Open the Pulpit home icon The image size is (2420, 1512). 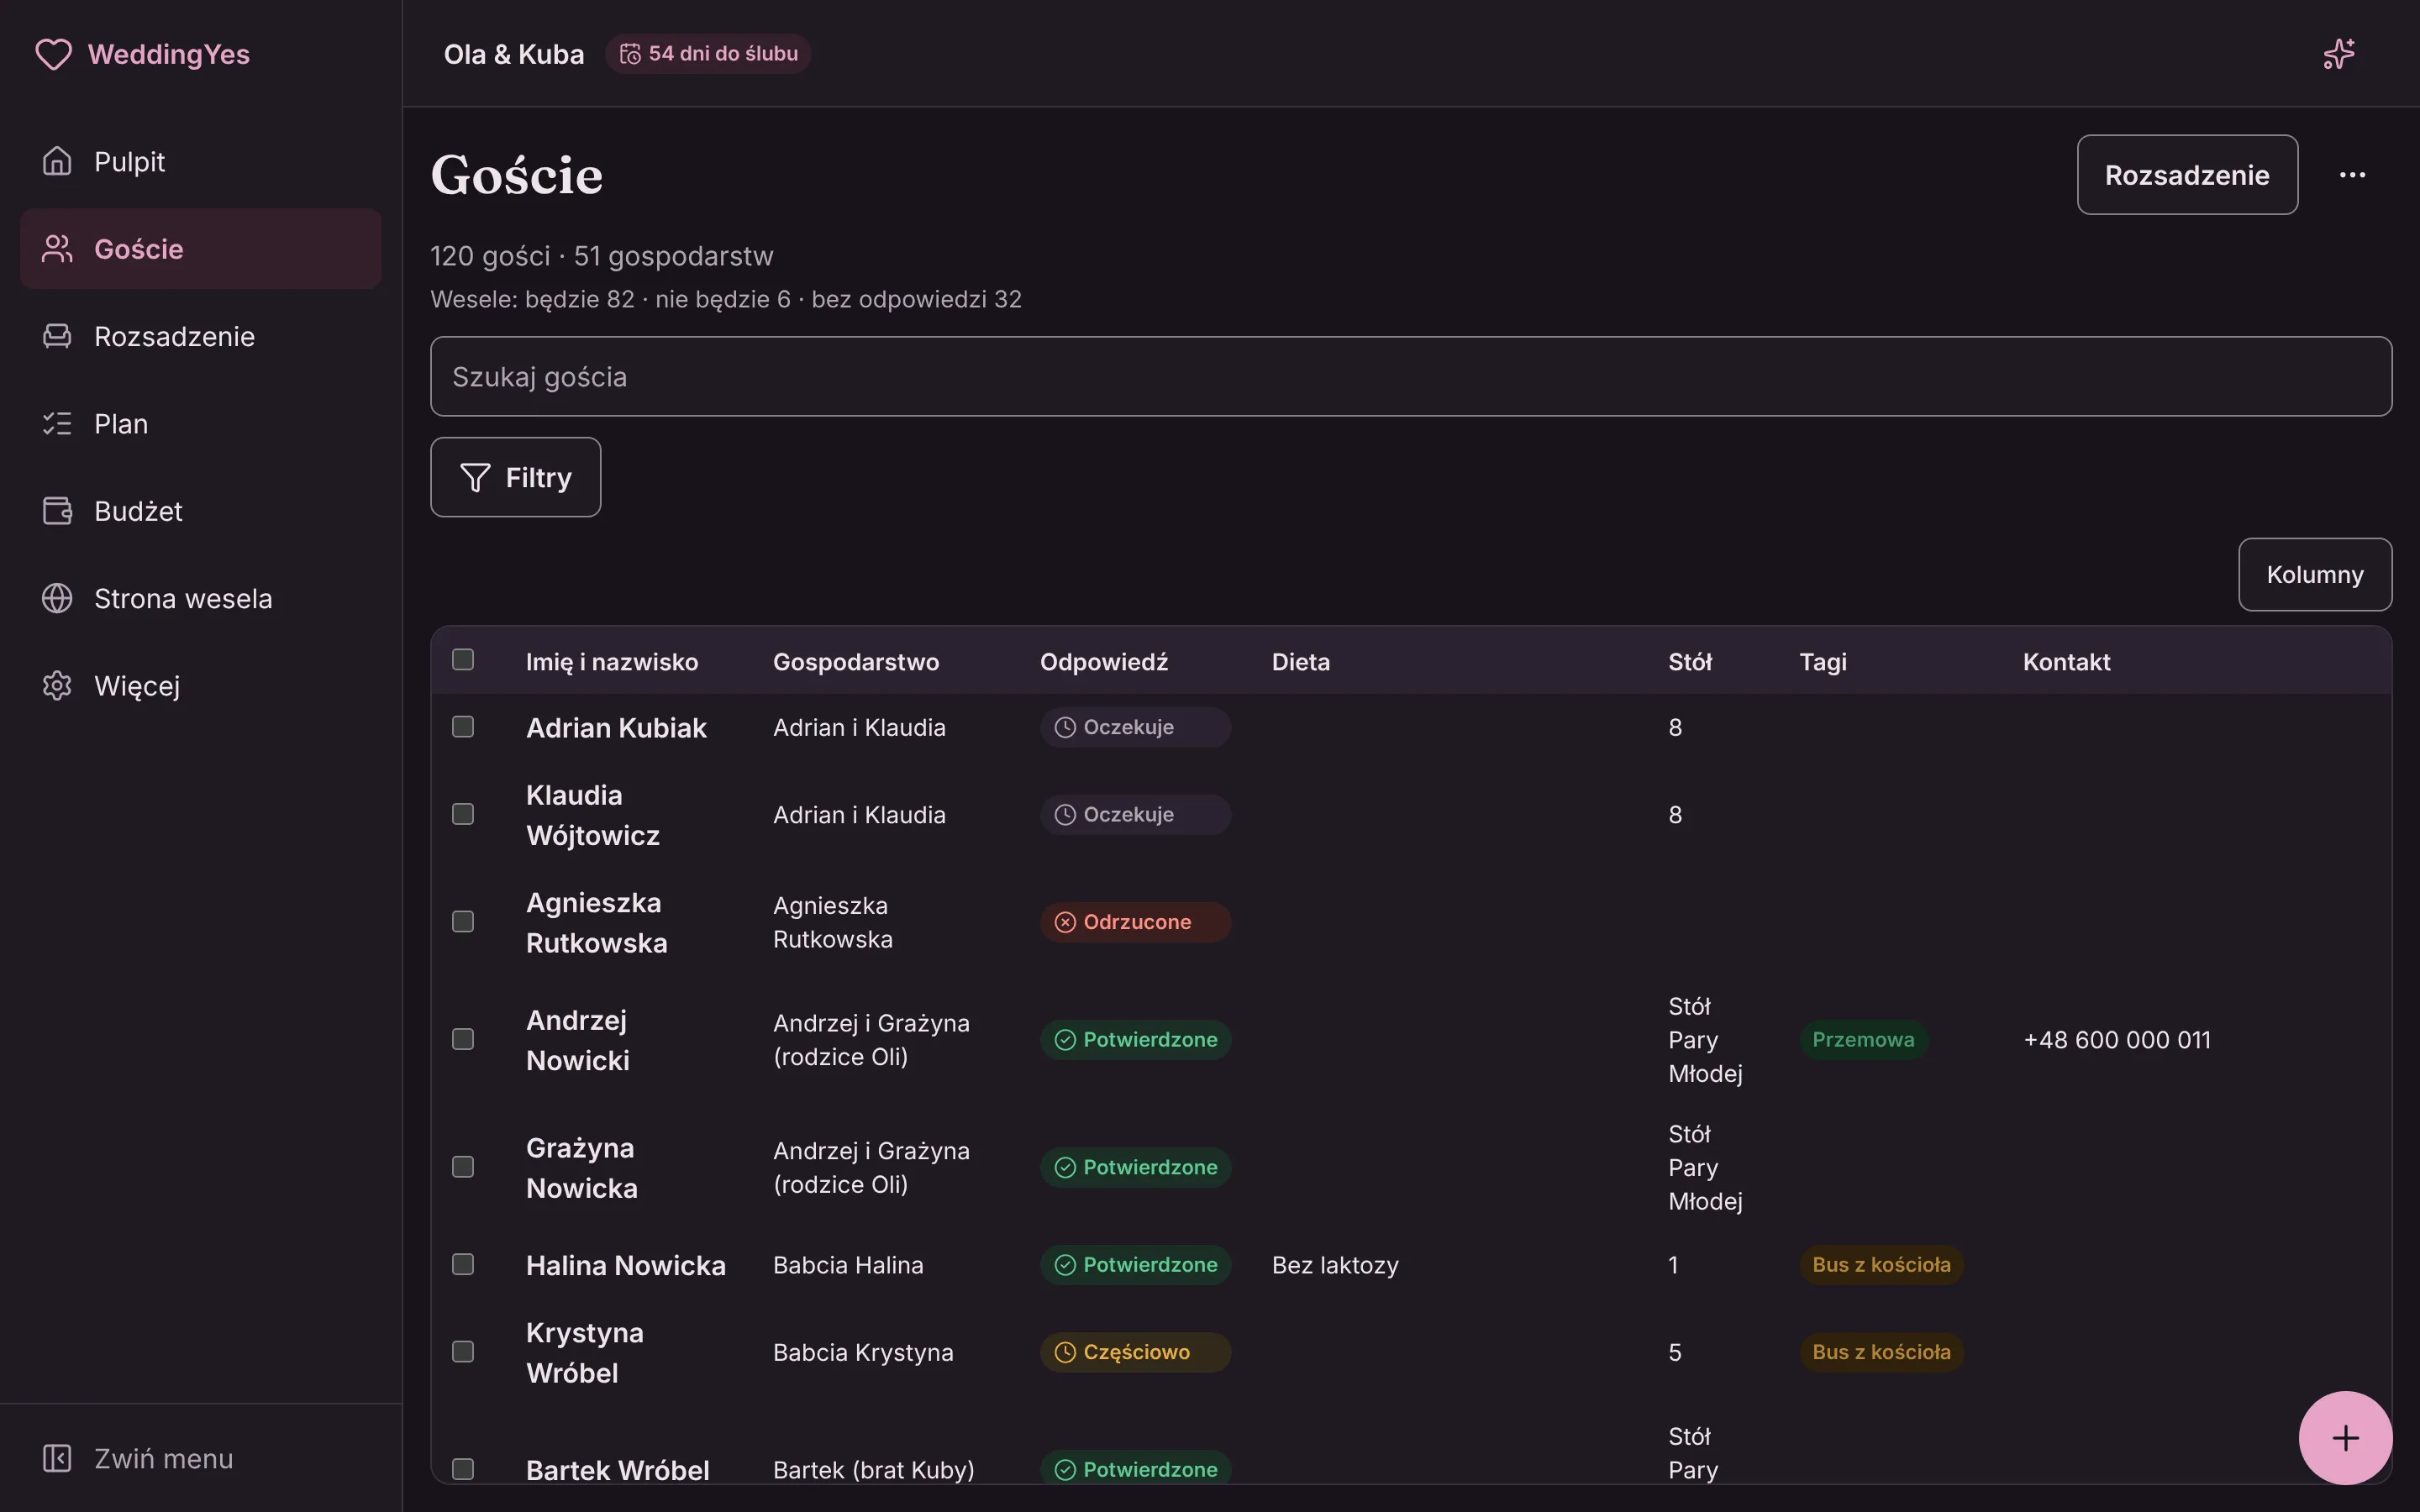[x=57, y=161]
